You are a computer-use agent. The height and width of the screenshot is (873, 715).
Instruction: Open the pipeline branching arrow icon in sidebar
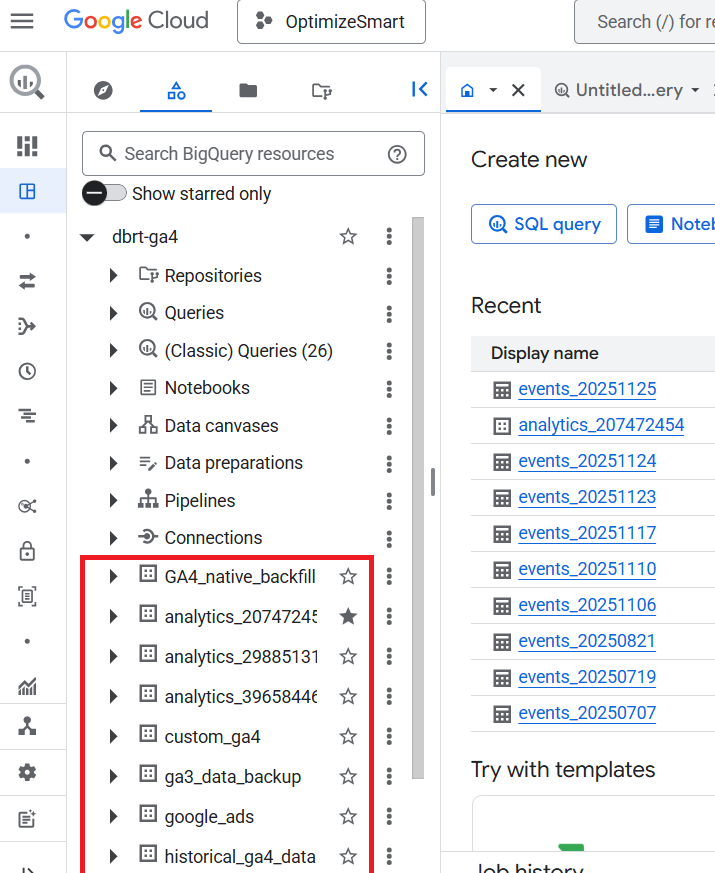coord(27,326)
